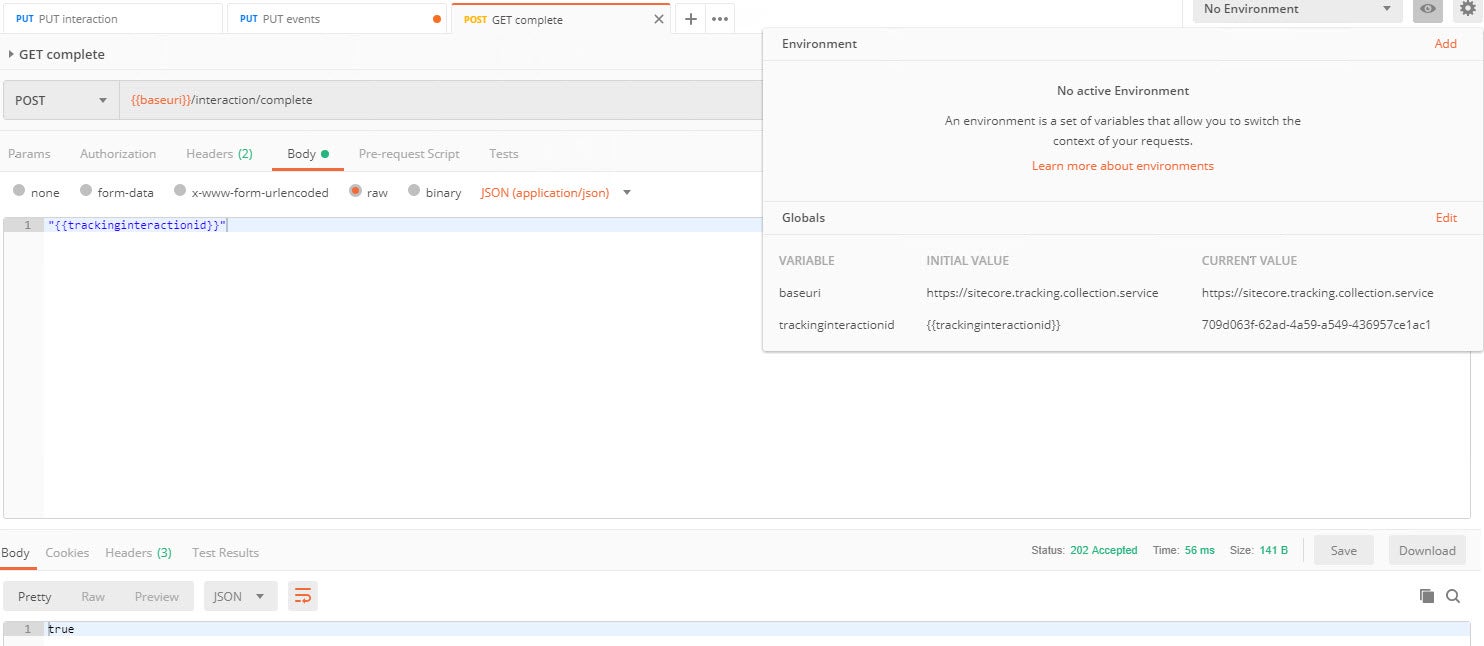This screenshot has height=646, width=1484.
Task: Close the GET complete request tab
Action: click(658, 19)
